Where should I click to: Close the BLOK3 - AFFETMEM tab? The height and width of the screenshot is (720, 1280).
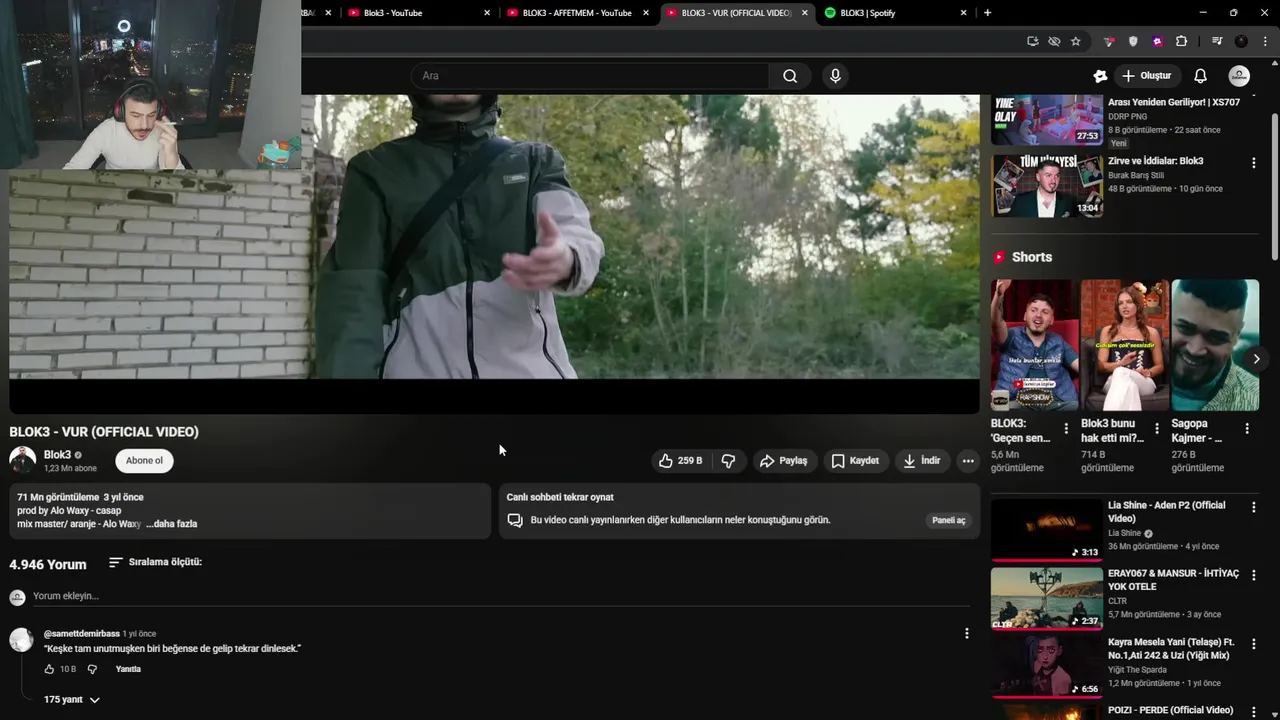pyautogui.click(x=646, y=13)
